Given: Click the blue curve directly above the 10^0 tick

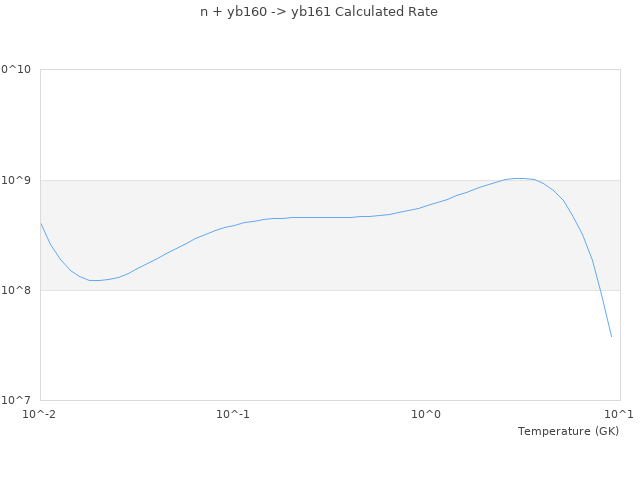Looking at the screenshot, I should click(x=427, y=206).
